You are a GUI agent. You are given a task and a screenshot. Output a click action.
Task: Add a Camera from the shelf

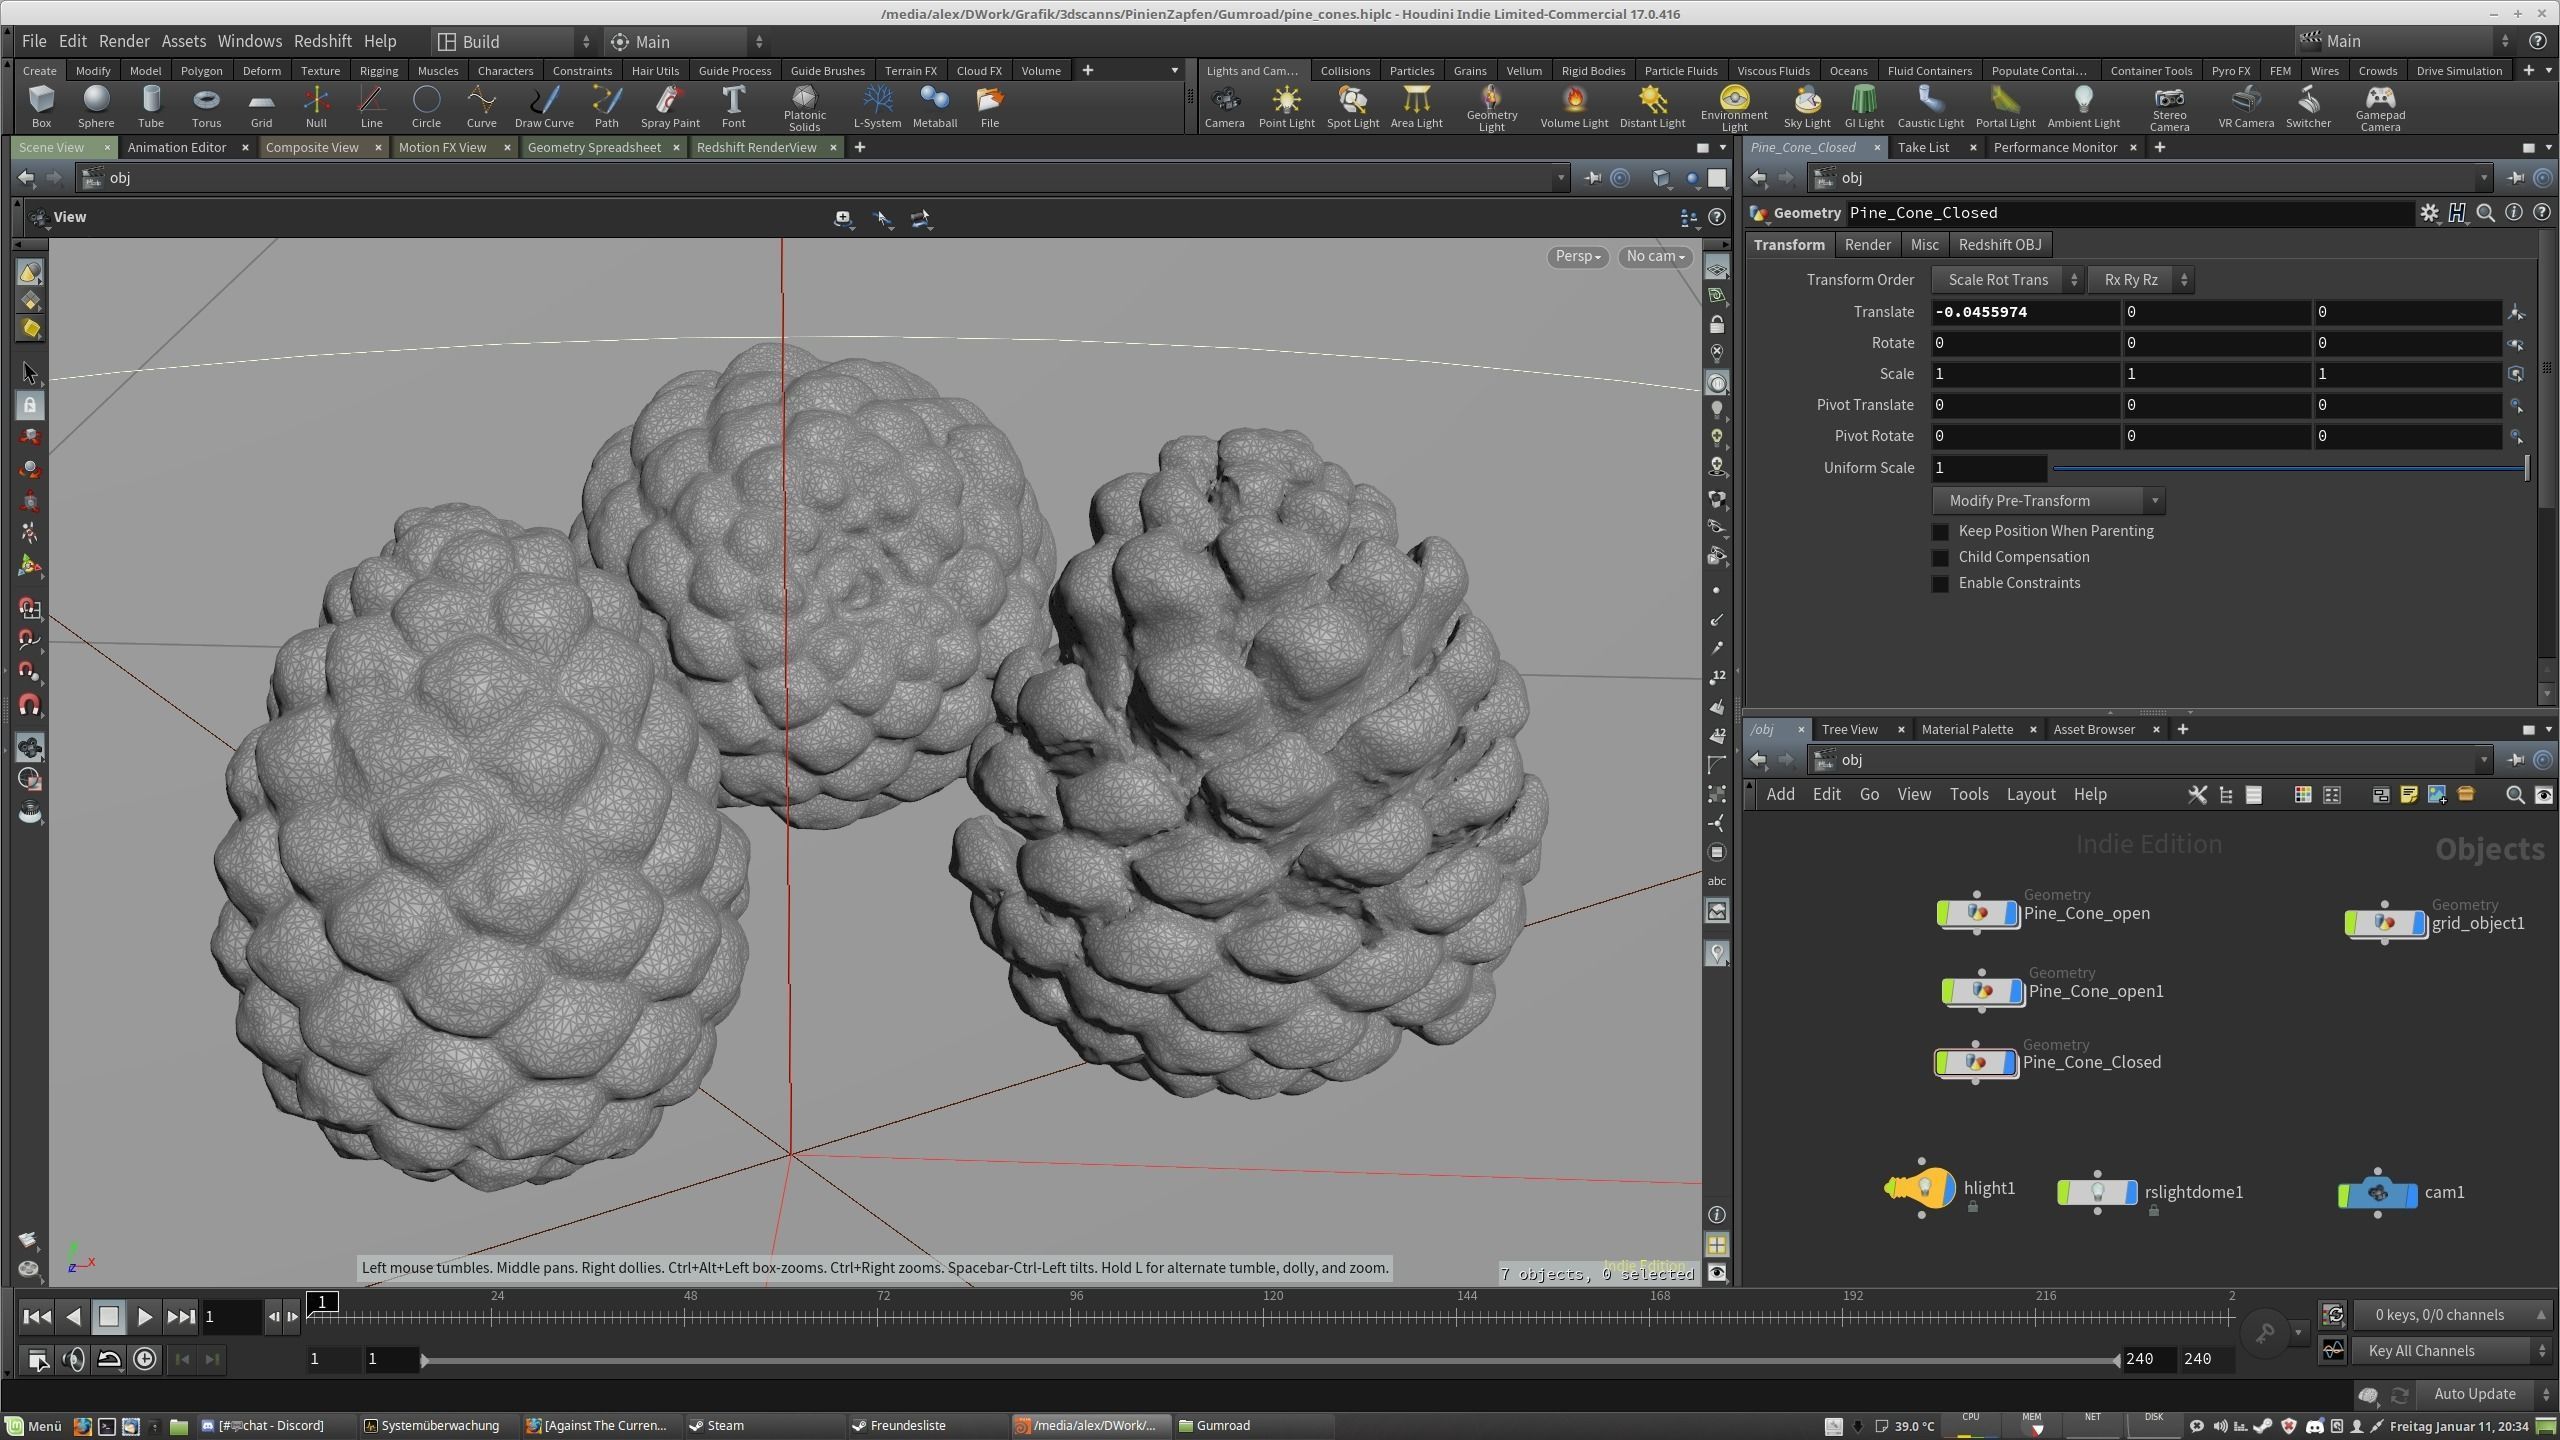click(x=1224, y=106)
